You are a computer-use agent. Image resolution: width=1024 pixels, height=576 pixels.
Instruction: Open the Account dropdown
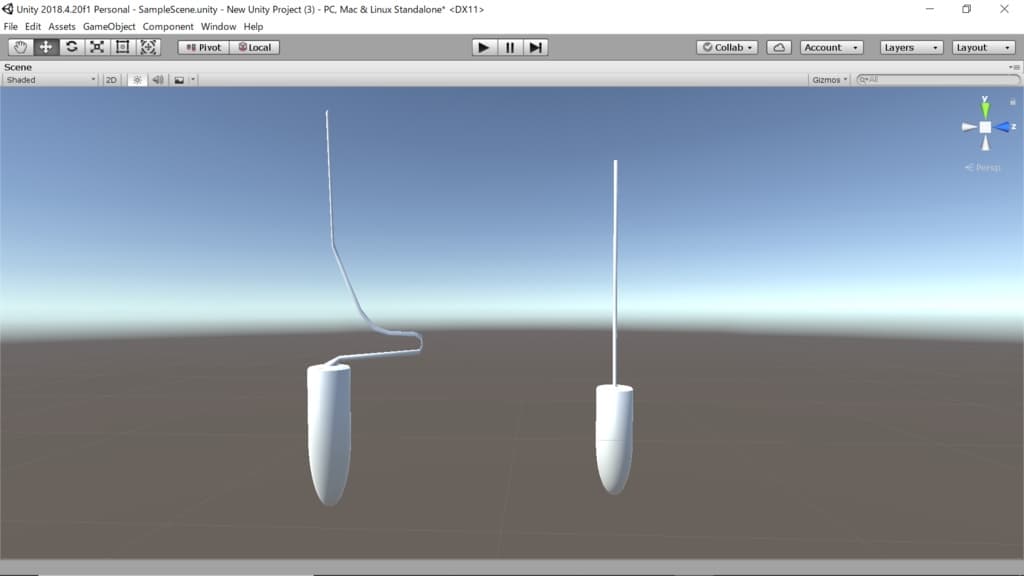[x=831, y=48]
